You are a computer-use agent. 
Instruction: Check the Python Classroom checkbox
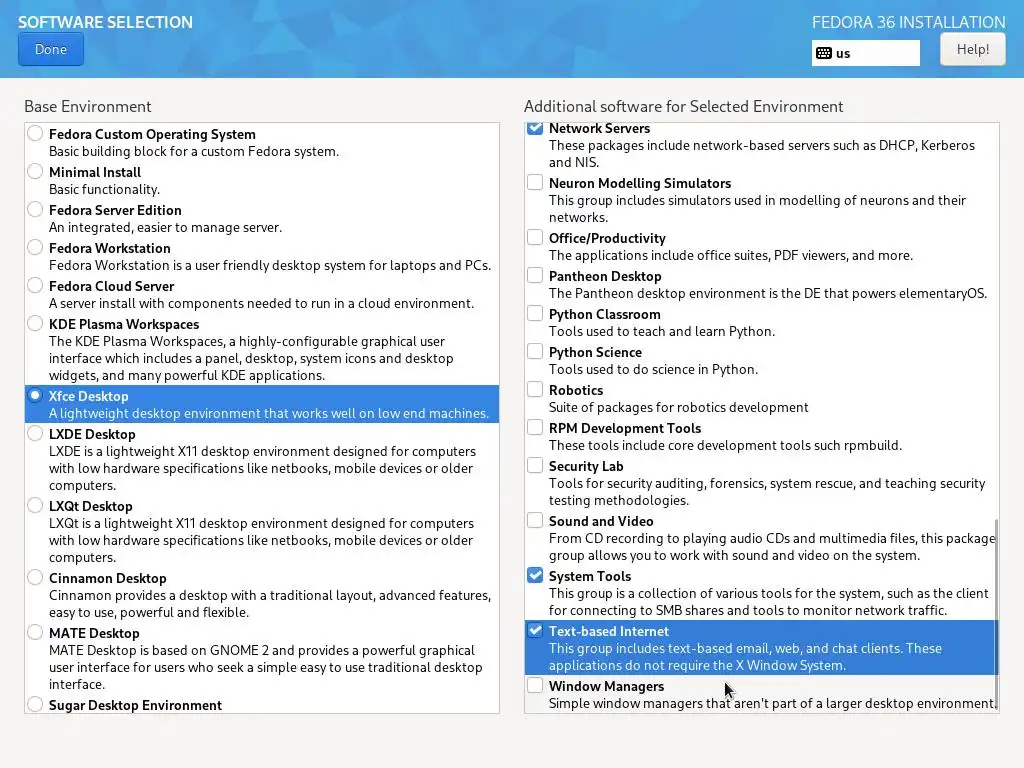535,313
